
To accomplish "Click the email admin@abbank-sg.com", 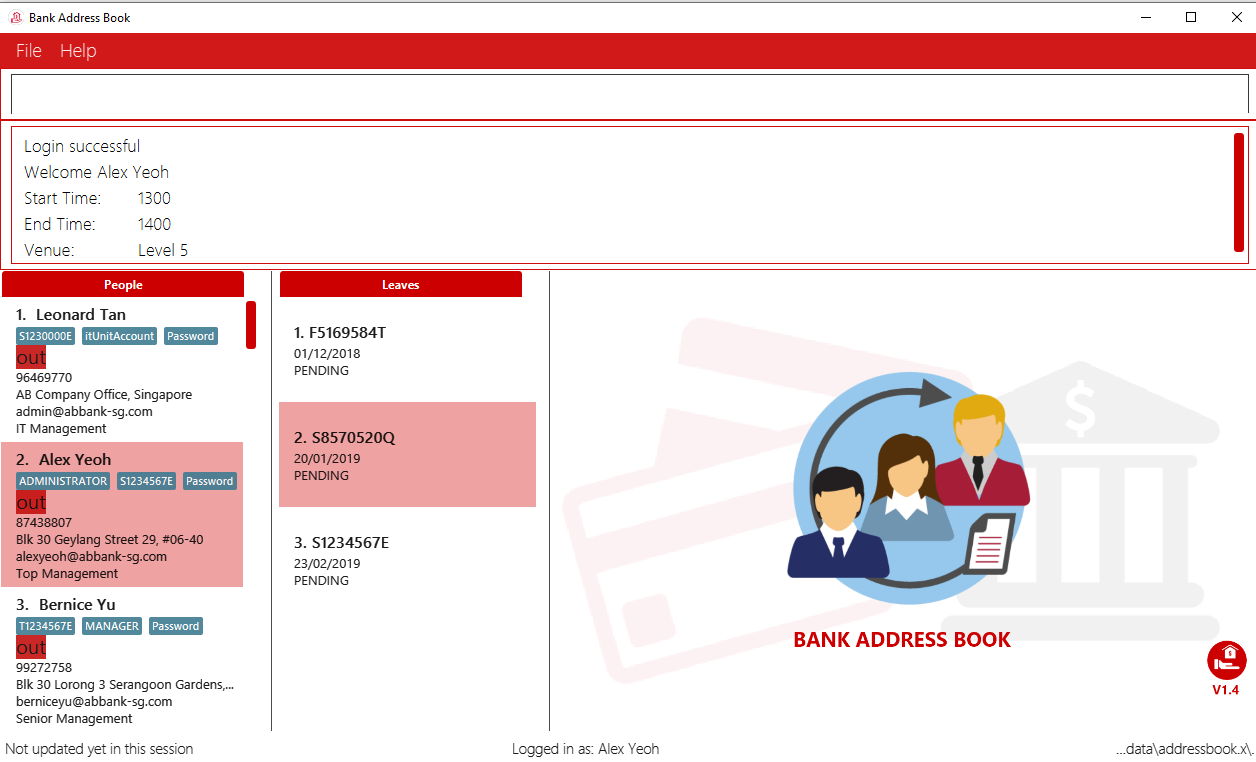I will click(x=84, y=411).
